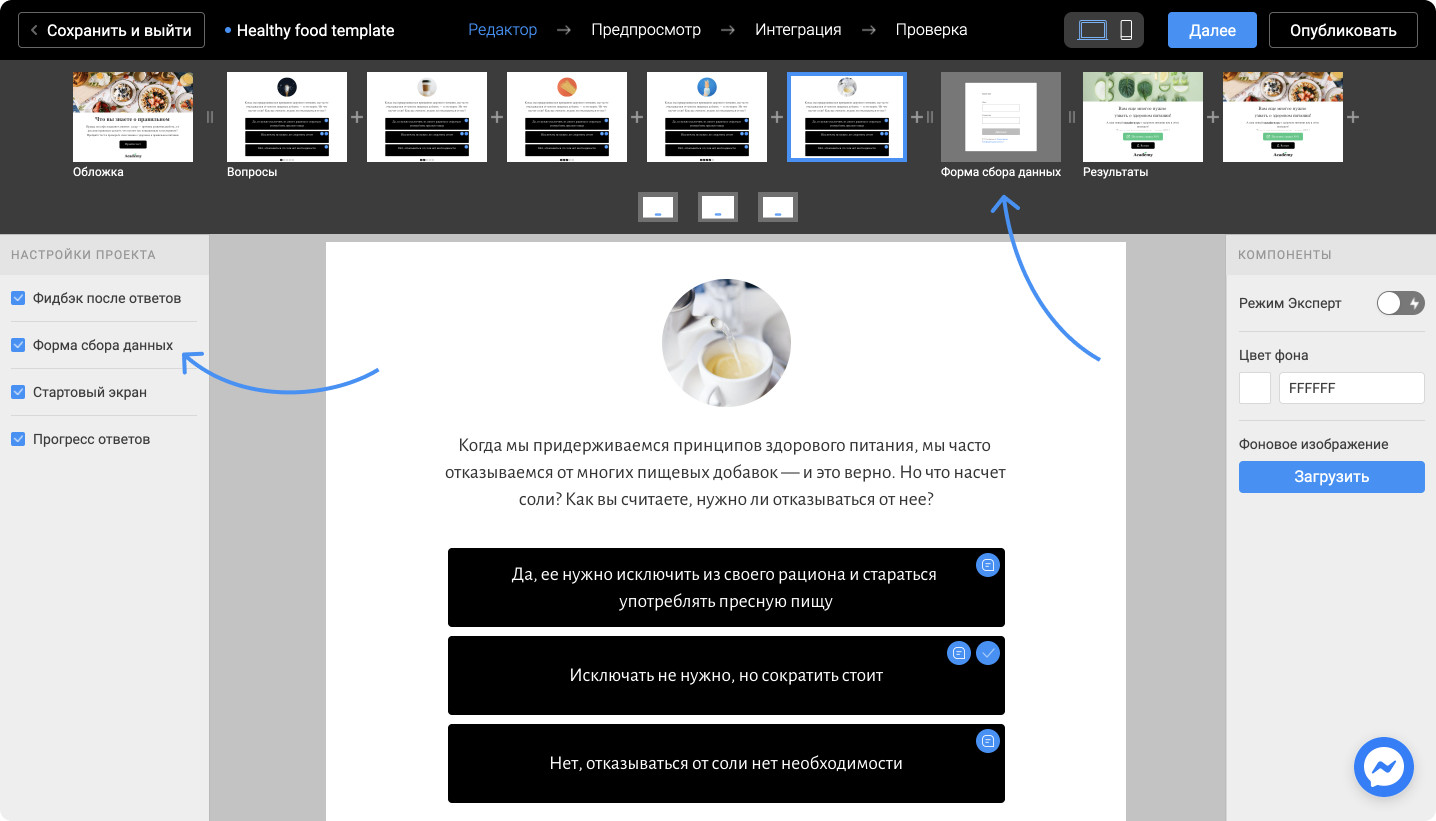Click the 'Healthy food template' project title
Screen dimensions: 1436x821
tap(315, 30)
